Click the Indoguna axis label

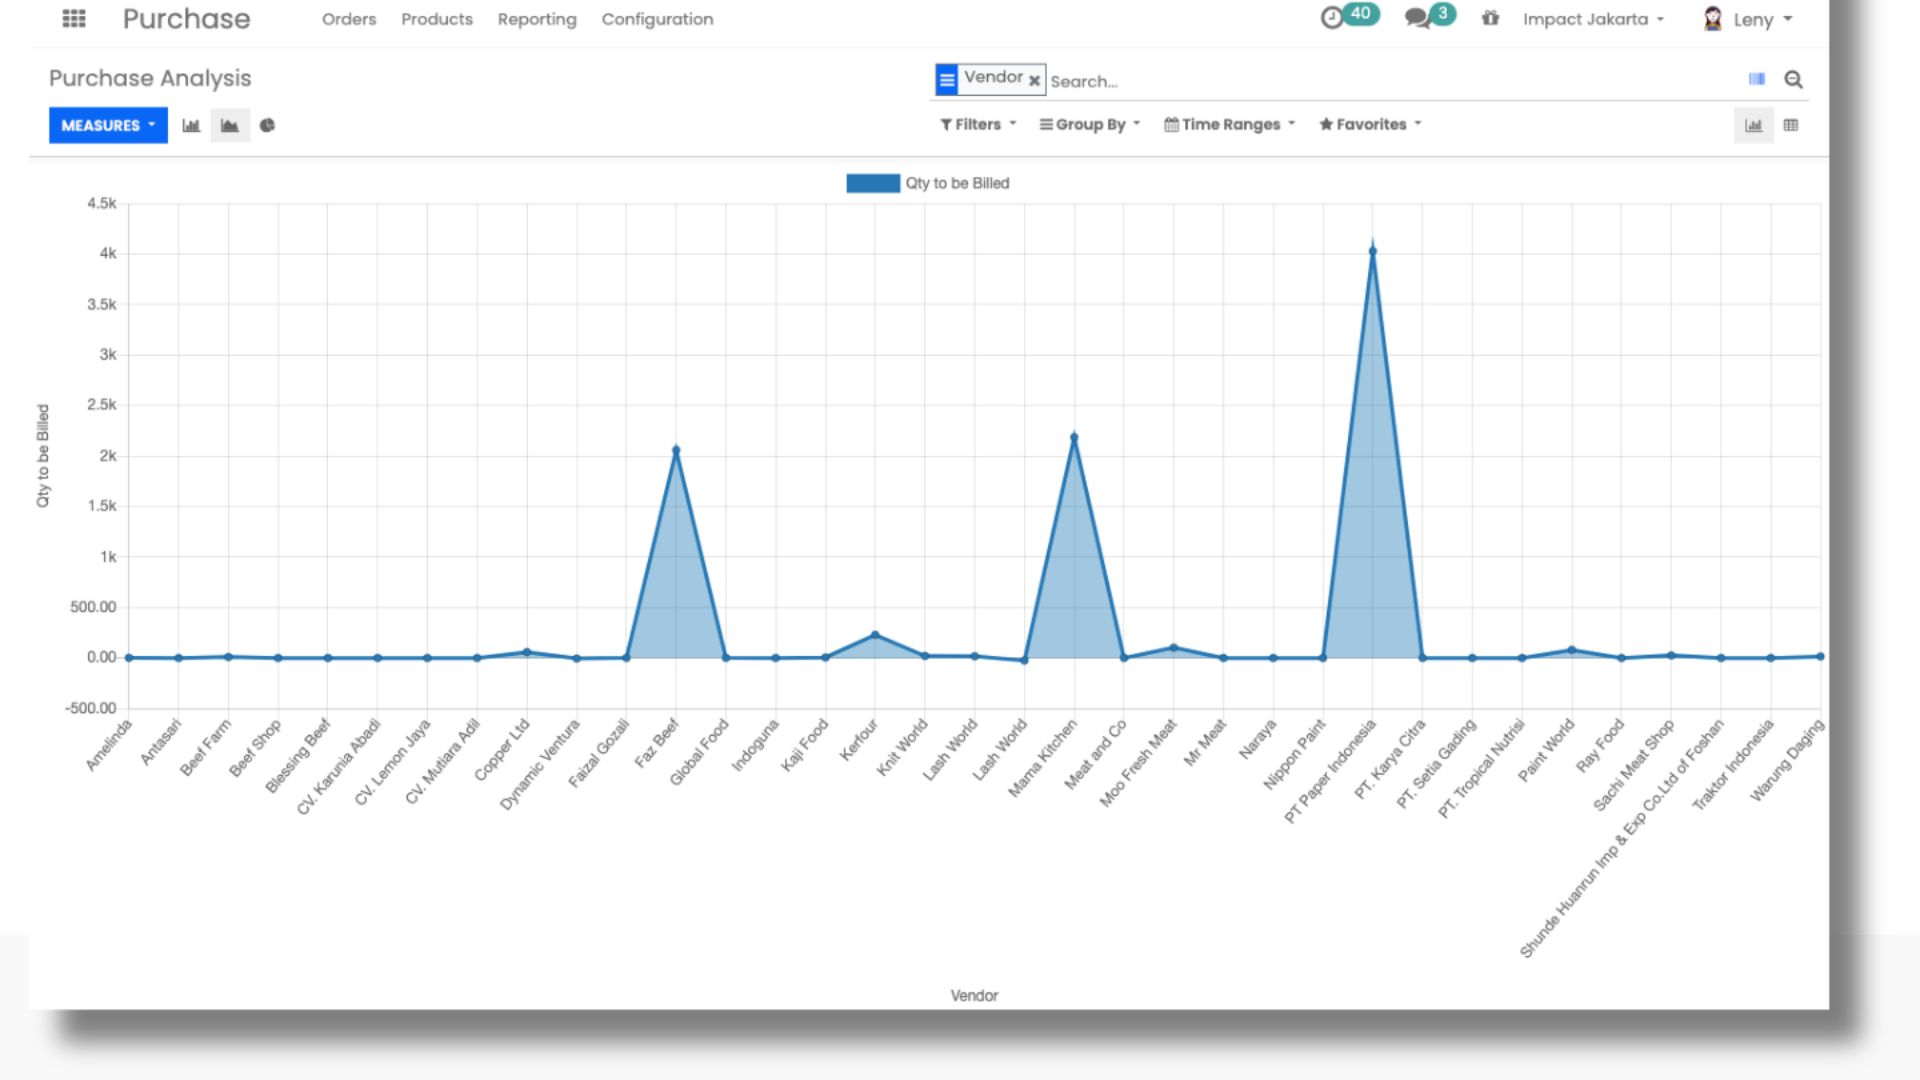tap(755, 745)
